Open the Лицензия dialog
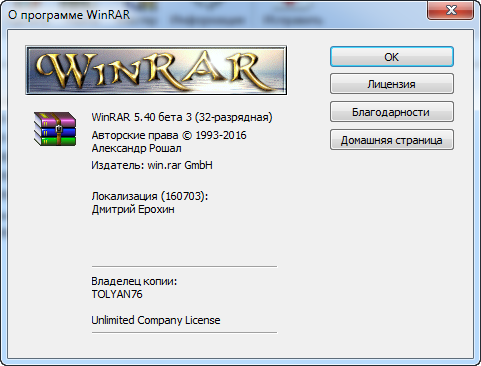Screen dimensions: 481x366 point(392,84)
